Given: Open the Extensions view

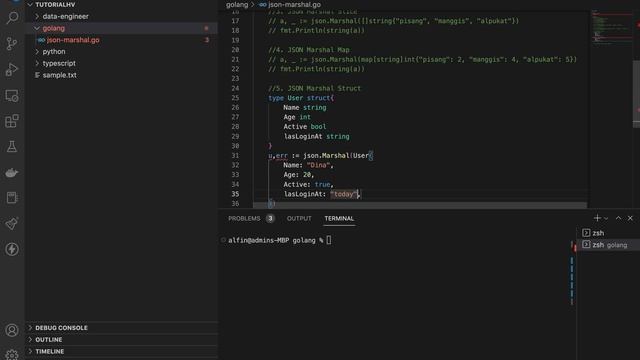Looking at the screenshot, I should coord(12,121).
